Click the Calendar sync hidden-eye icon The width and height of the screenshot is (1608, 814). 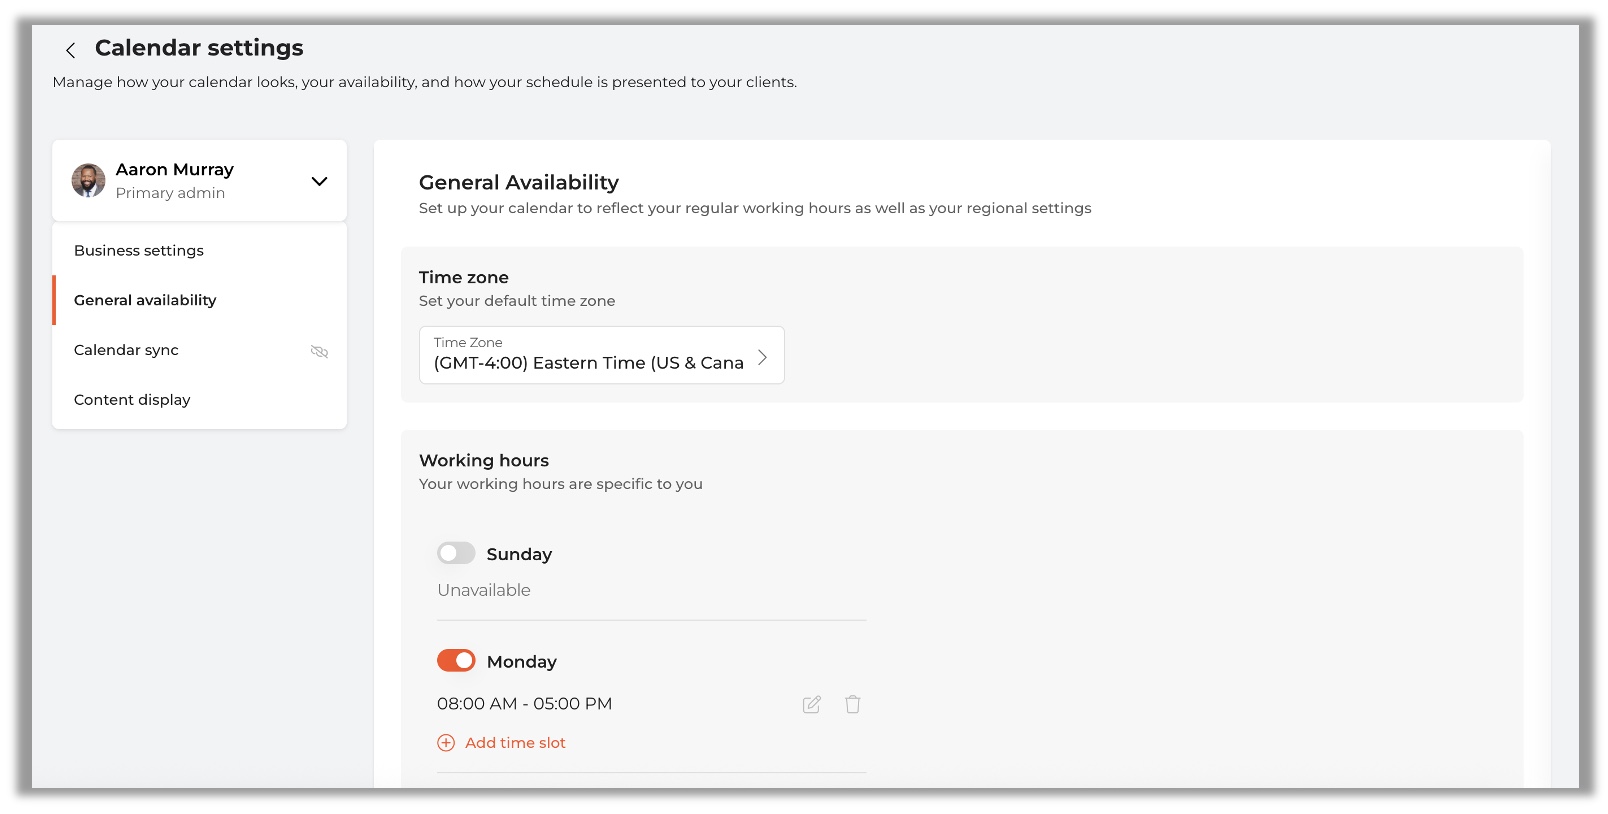point(320,351)
